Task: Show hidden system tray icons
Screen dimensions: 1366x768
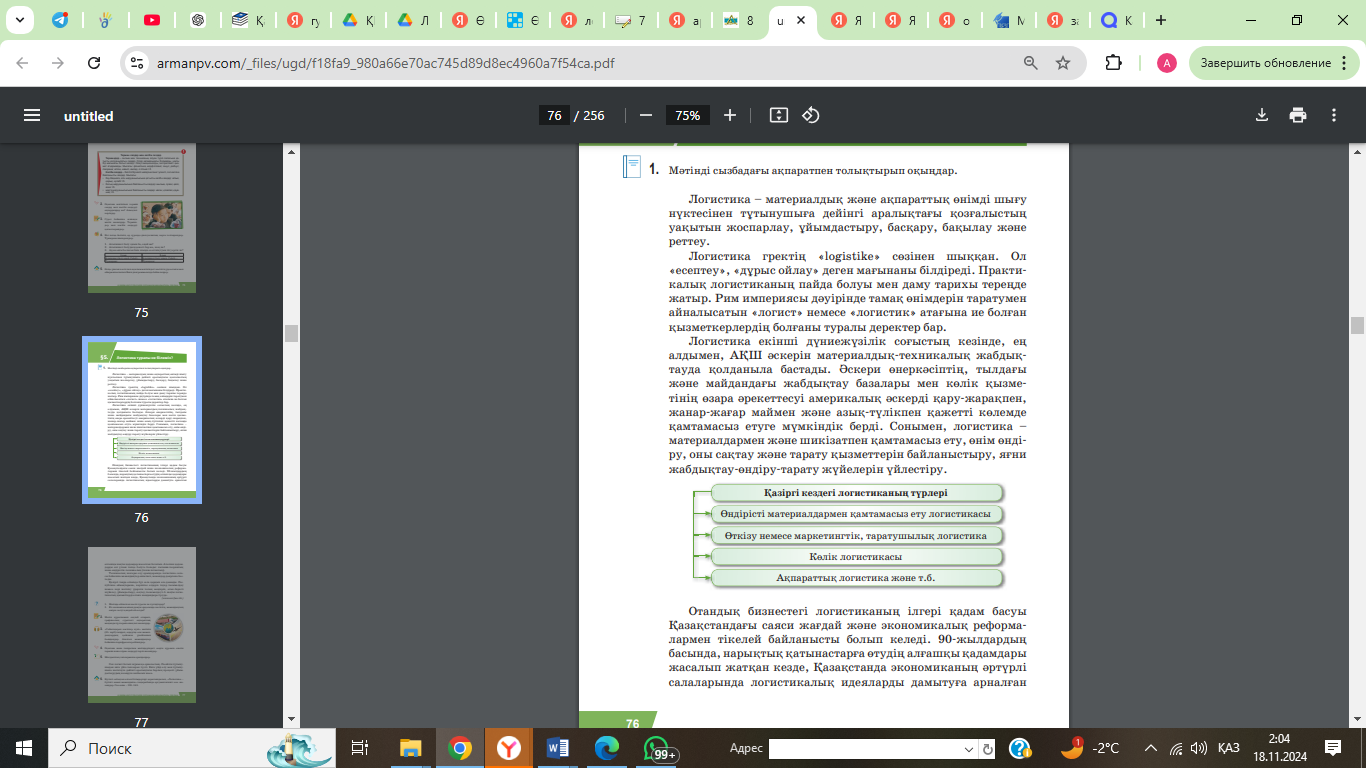Action: (1150, 748)
